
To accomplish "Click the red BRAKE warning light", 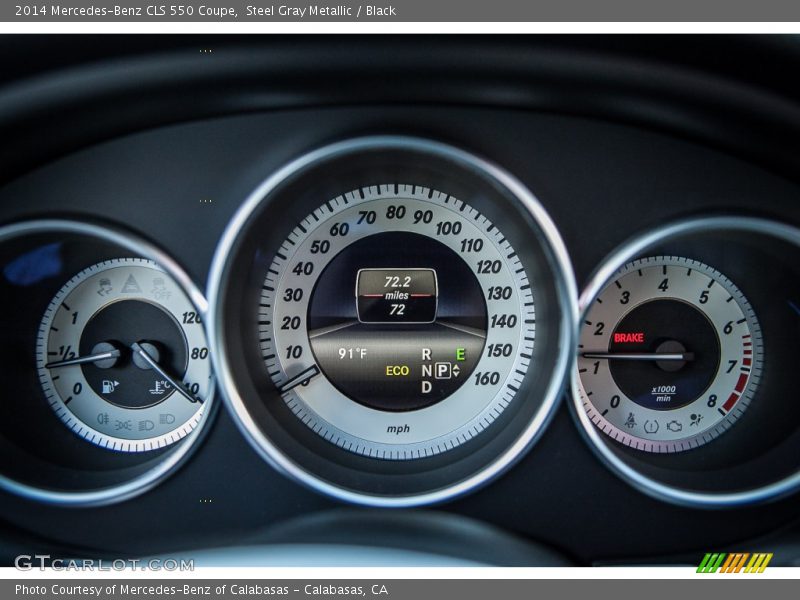I will (x=628, y=338).
